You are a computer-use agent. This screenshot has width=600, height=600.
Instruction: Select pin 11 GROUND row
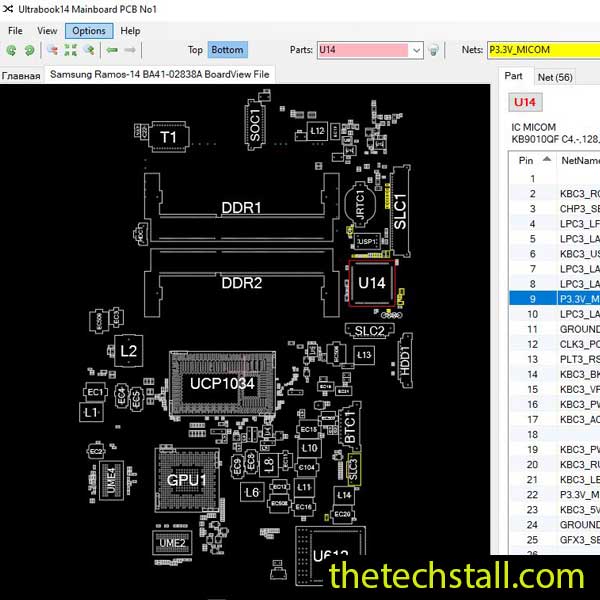pos(555,329)
